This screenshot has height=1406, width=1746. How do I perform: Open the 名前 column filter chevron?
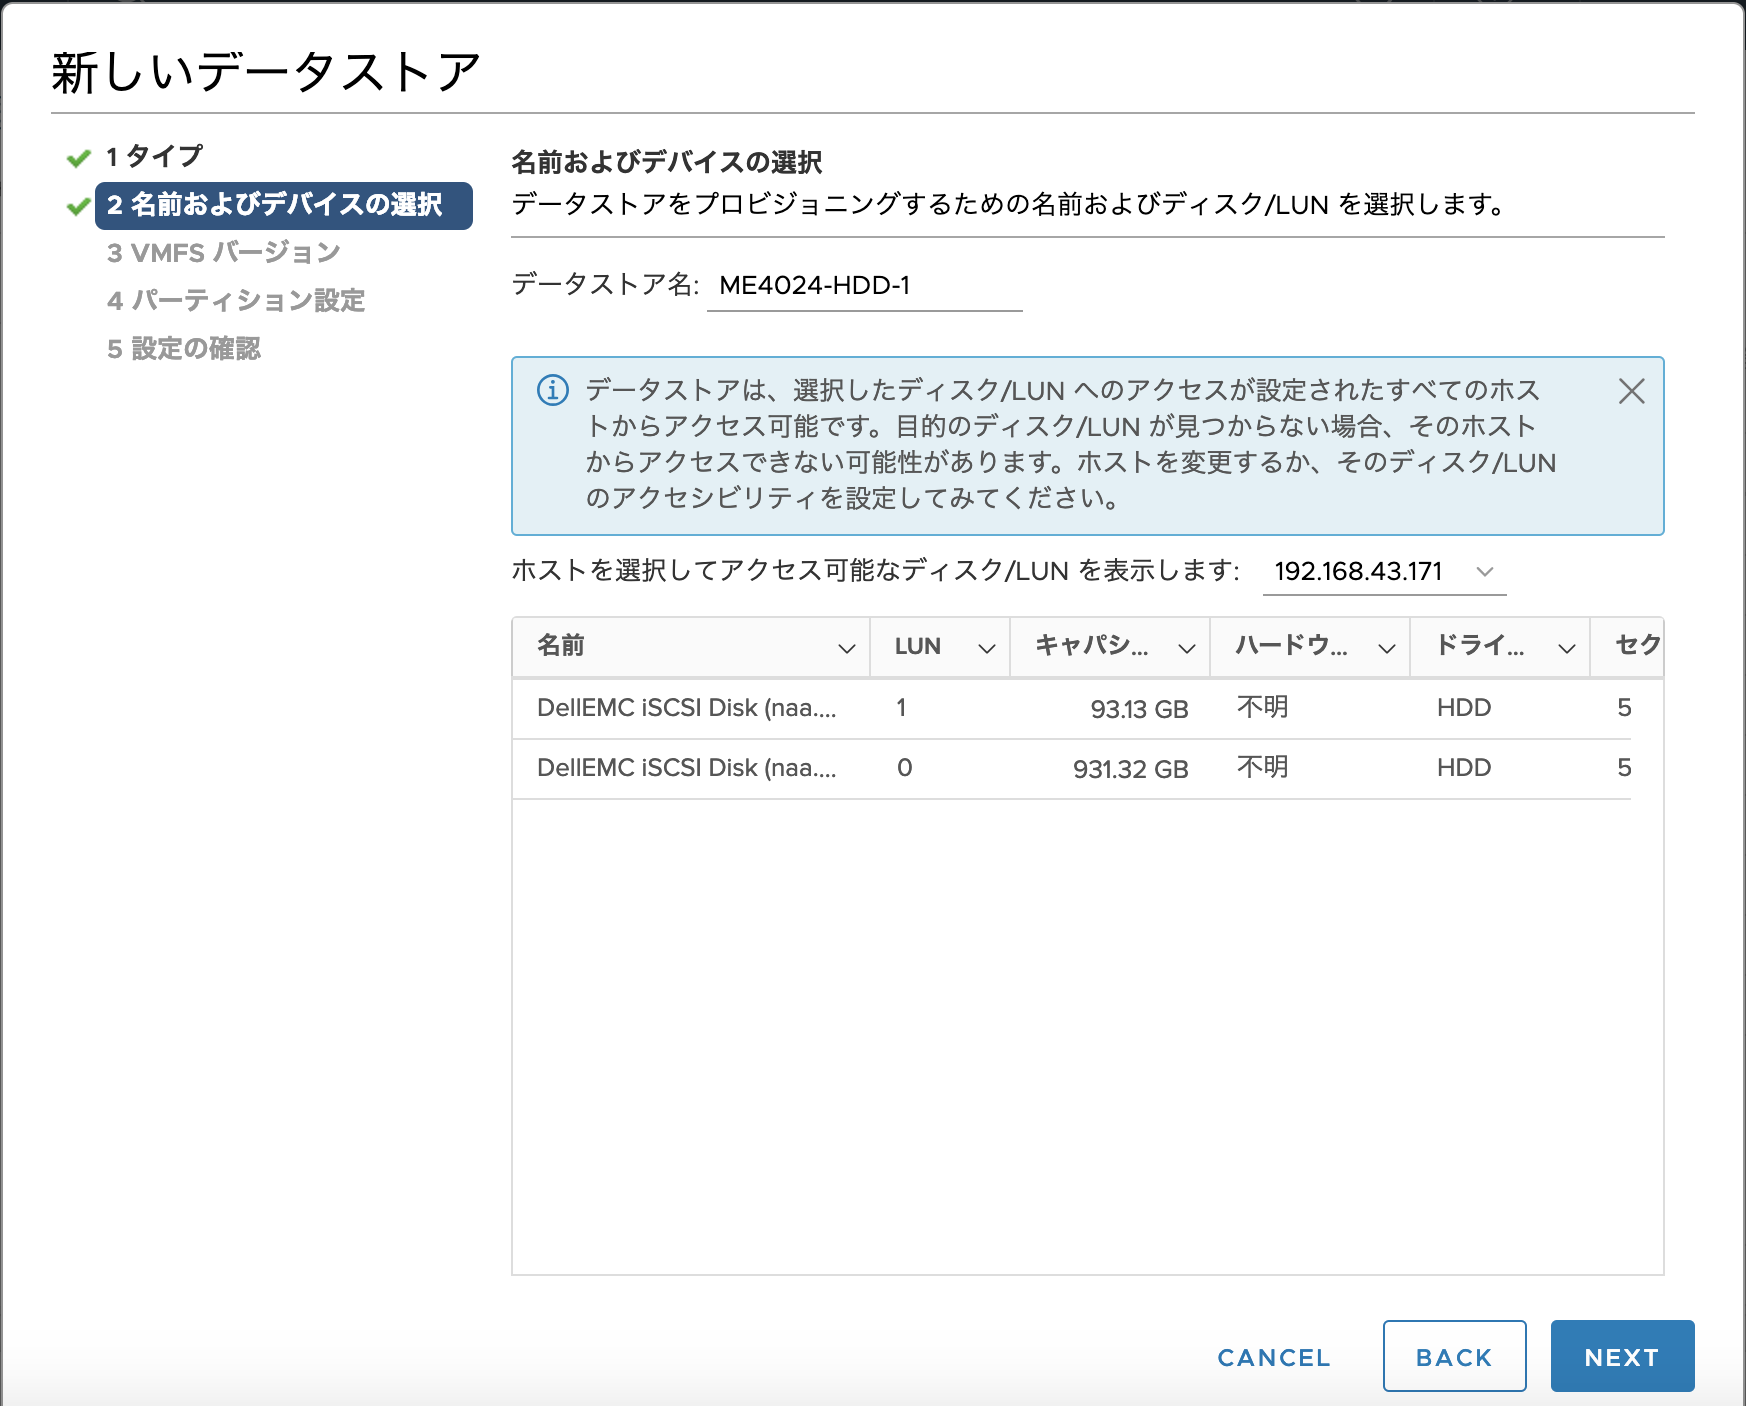click(846, 648)
